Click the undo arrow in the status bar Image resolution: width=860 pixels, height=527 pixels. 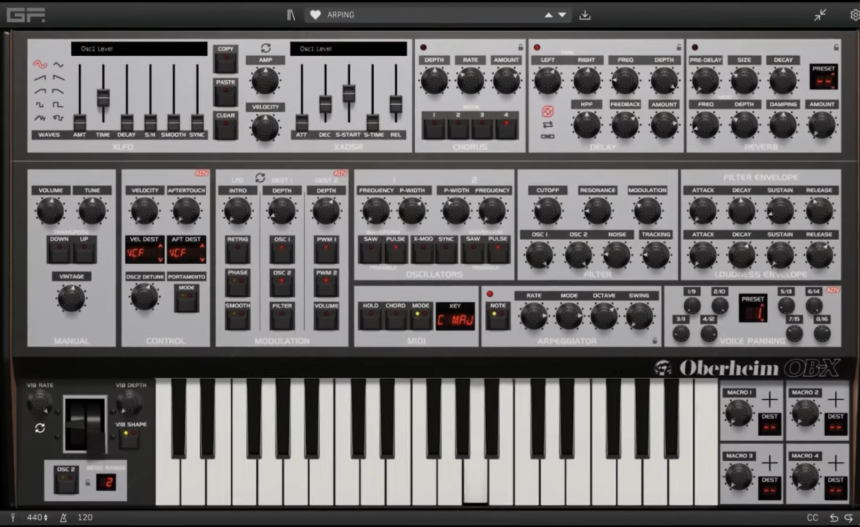tap(834, 518)
